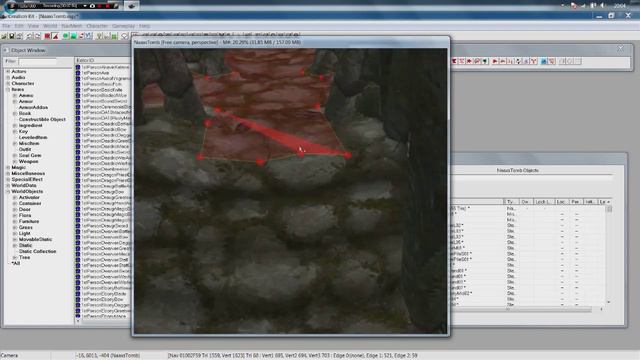Click the green grid icon in main toolbar
640x360 pixels.
click(115, 36)
